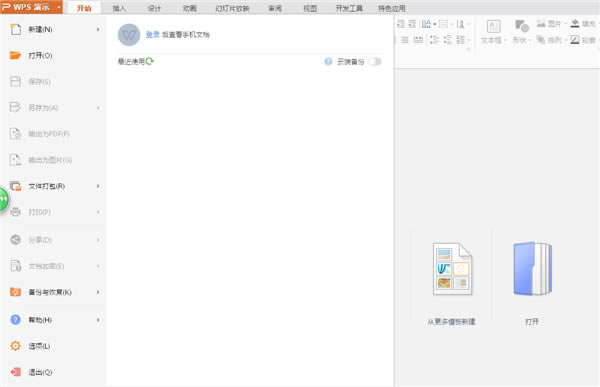Click the justify alignment ribbon icon
Viewport: 600px width, 387px height.
point(405,40)
